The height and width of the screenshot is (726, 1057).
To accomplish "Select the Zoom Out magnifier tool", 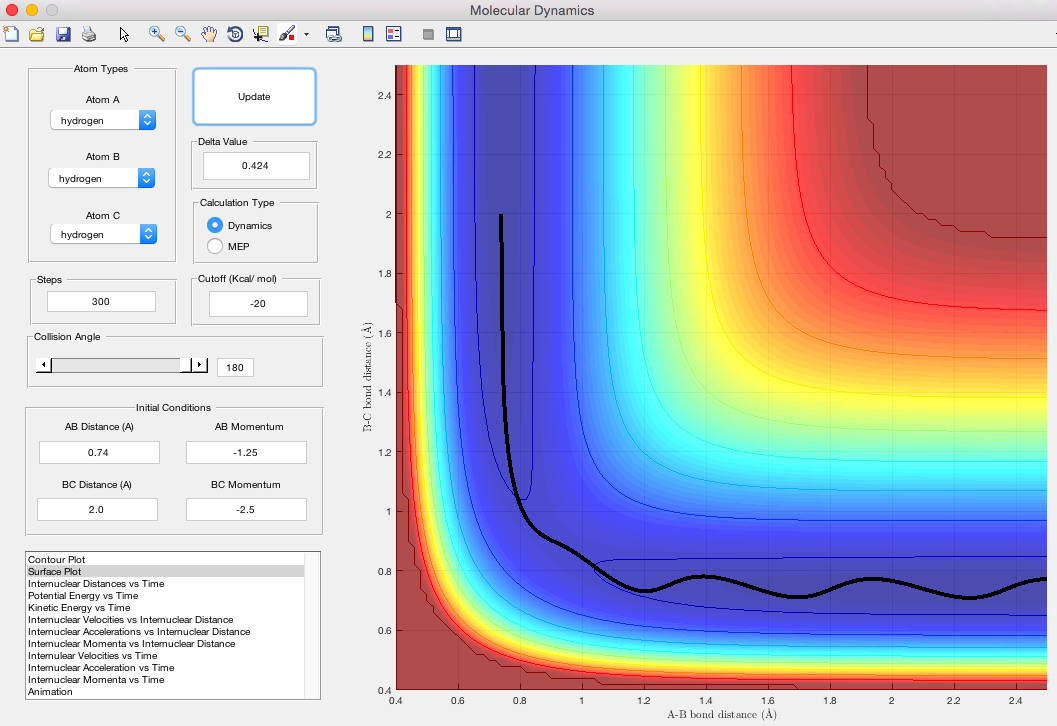I will click(x=183, y=34).
